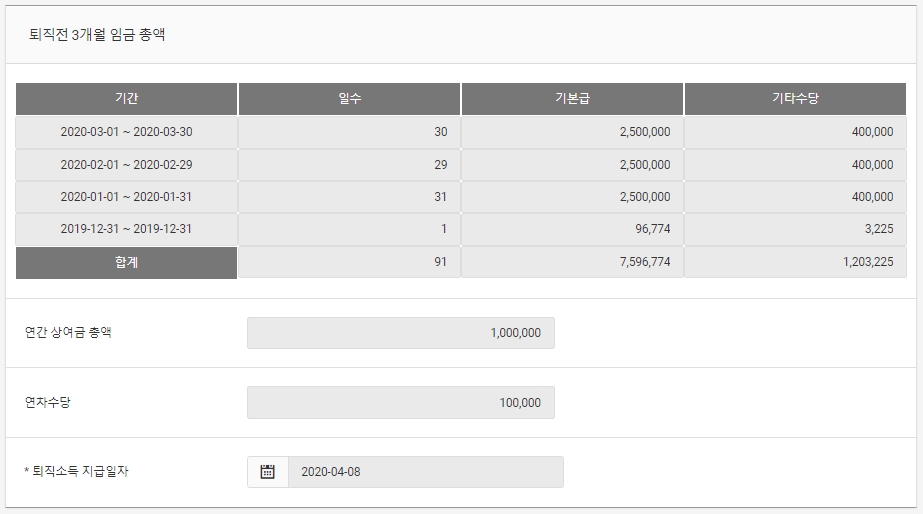Click the 기타수당 column header
The image size is (923, 514).
point(795,99)
